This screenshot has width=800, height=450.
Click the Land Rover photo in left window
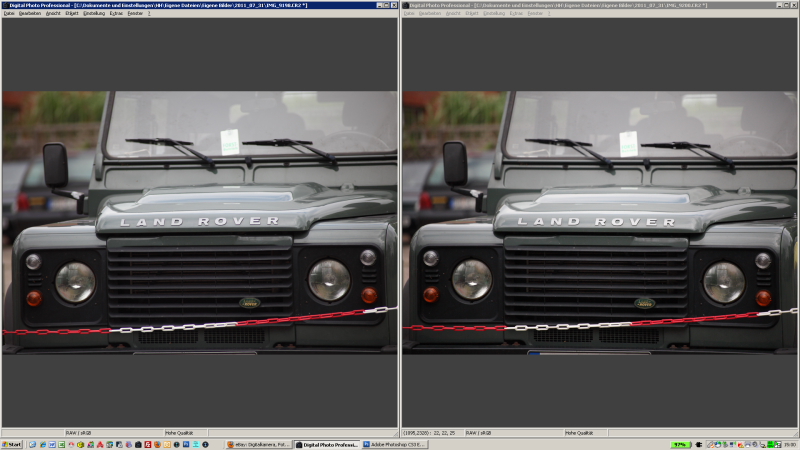[x=199, y=222]
